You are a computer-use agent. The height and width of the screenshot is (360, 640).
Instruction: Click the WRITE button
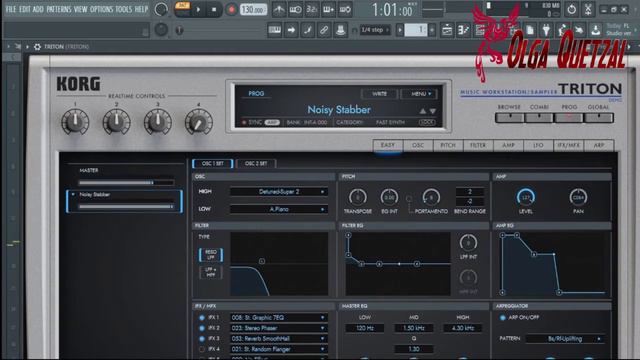379,94
